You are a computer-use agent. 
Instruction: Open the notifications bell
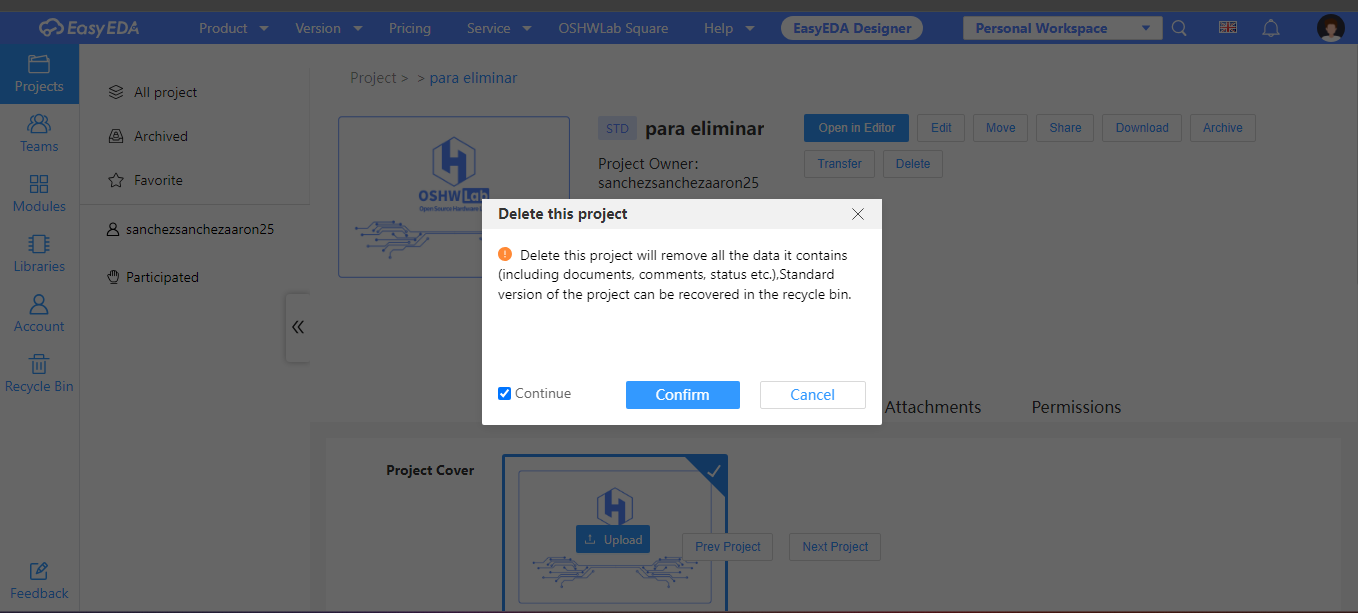tap(1271, 28)
